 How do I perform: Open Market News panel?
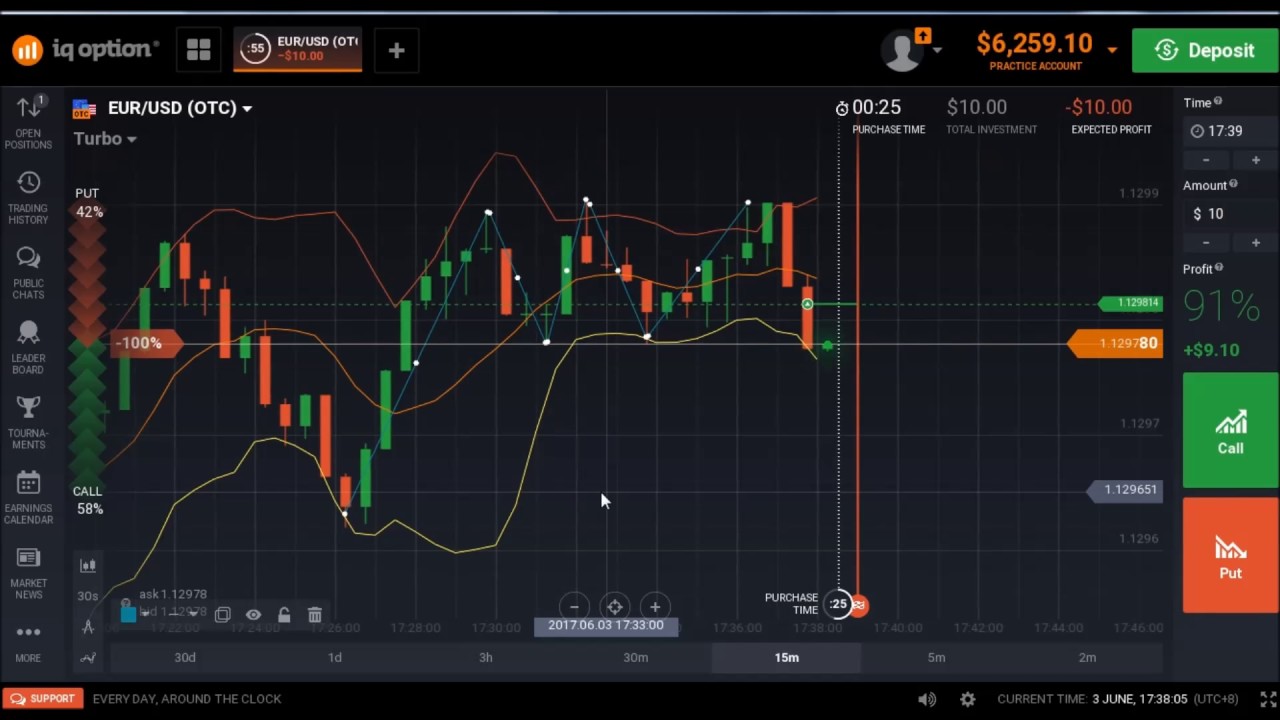[28, 572]
